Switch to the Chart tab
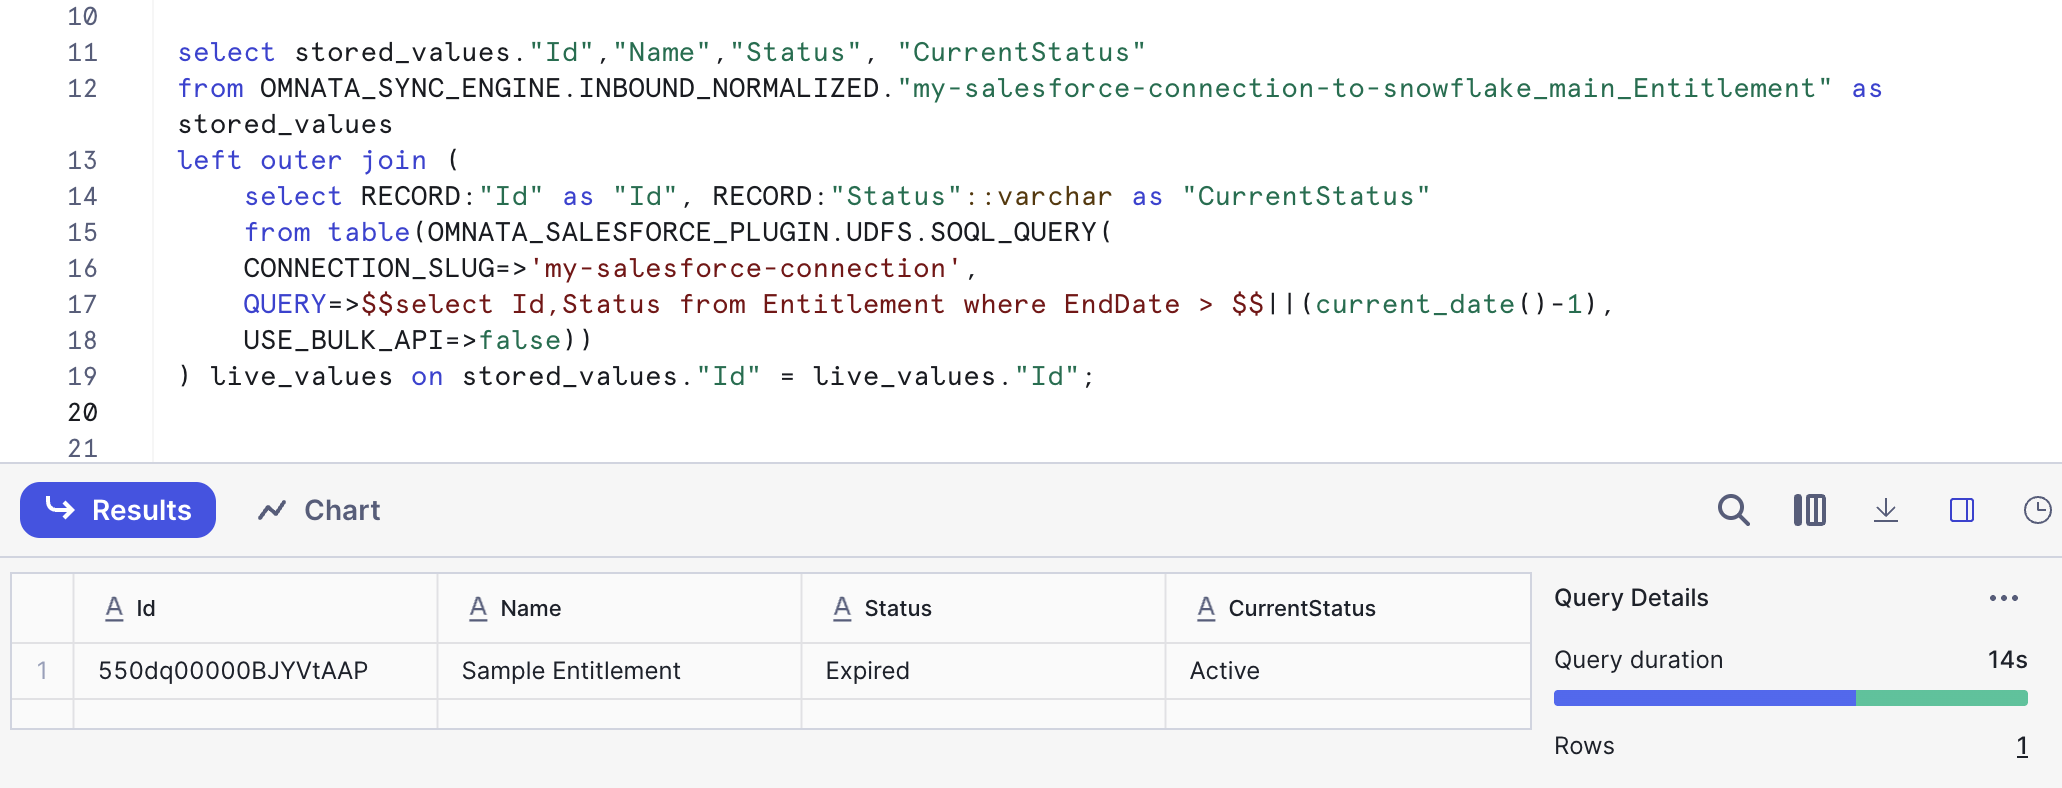This screenshot has height=788, width=2062. click(x=320, y=510)
